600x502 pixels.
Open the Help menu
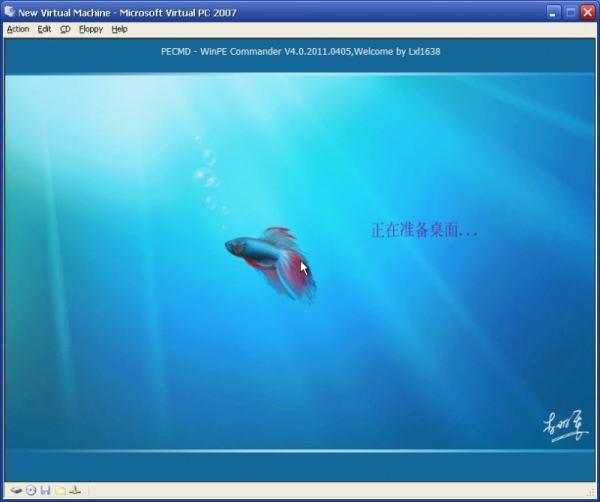pyautogui.click(x=119, y=29)
